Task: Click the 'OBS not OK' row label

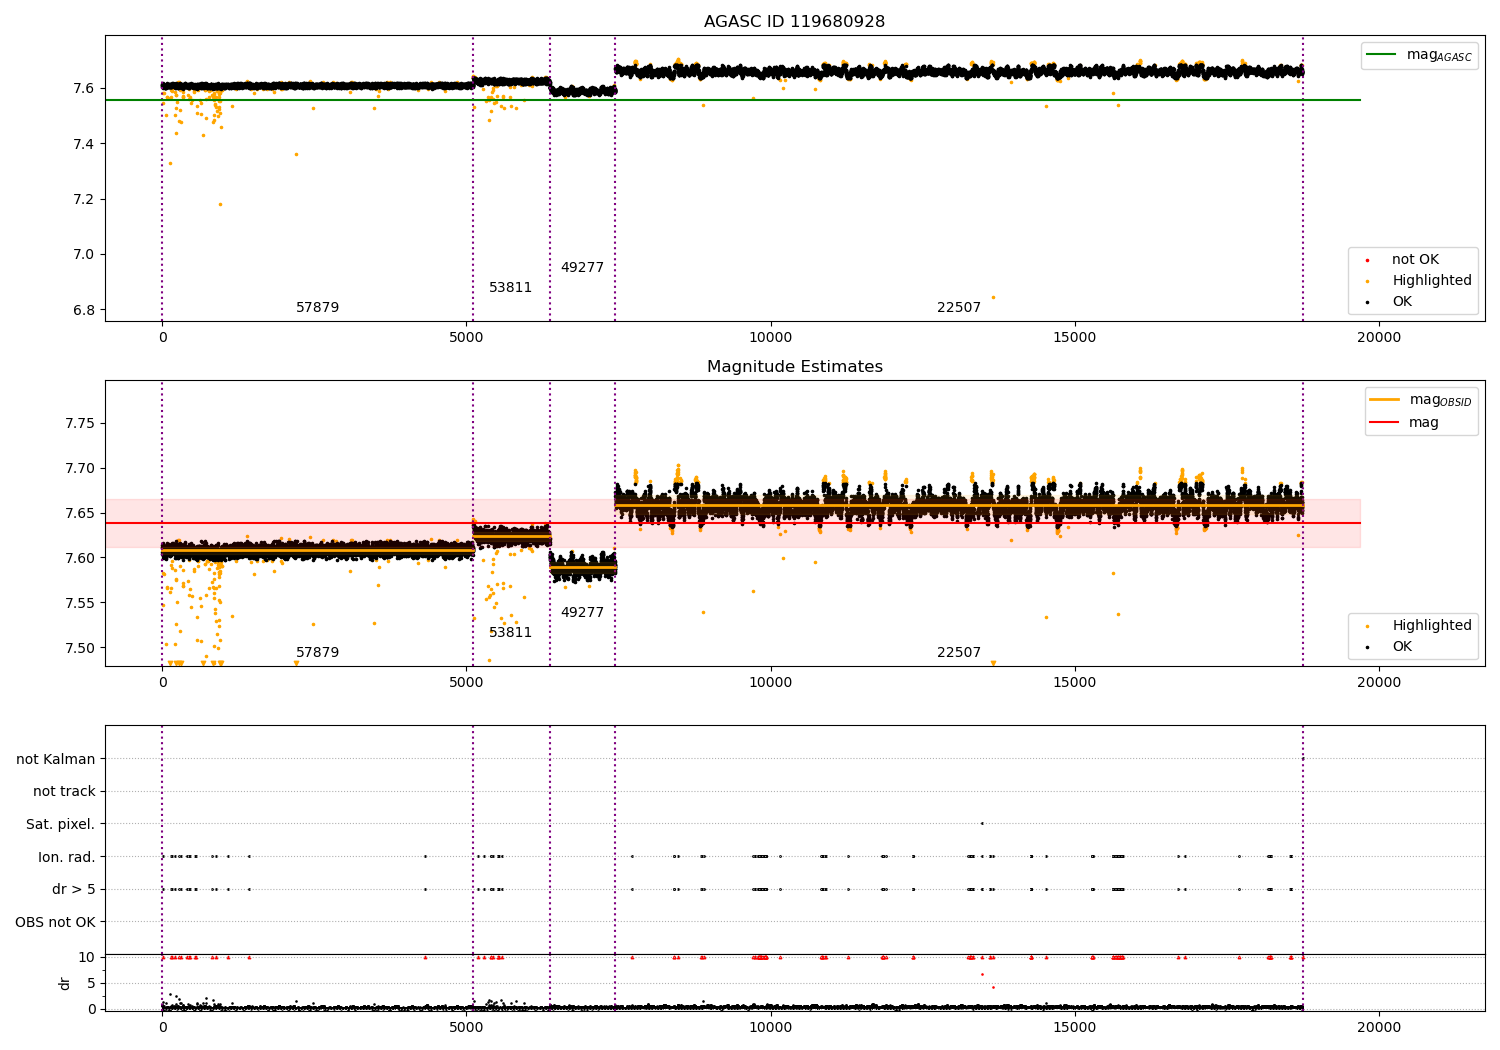Action: pos(55,922)
